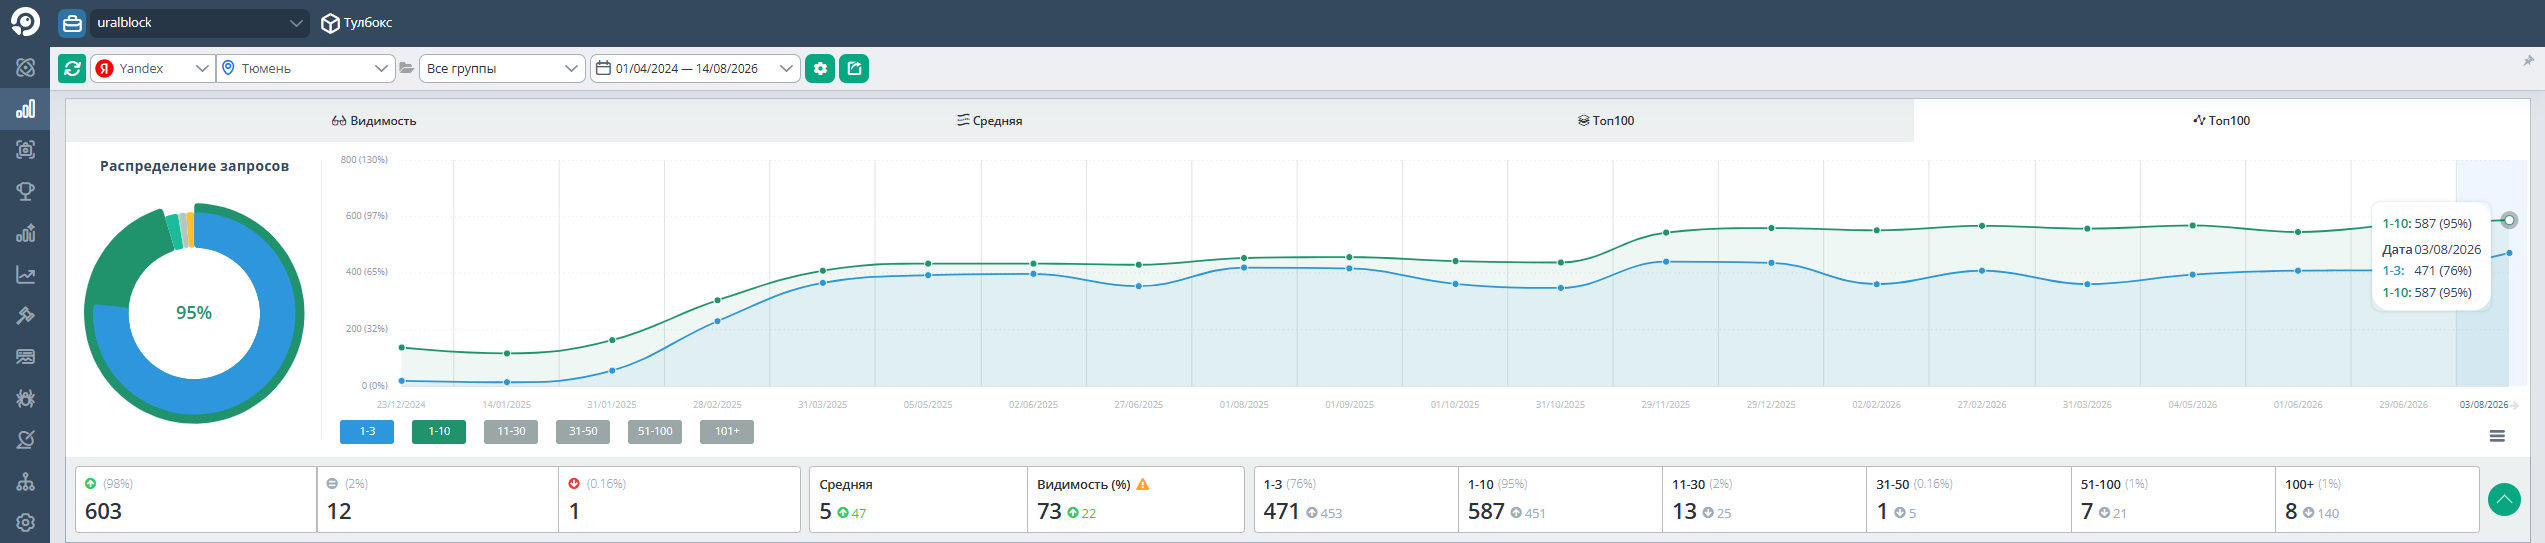
Task: Click the trophy icon in sidebar
Action: click(25, 191)
